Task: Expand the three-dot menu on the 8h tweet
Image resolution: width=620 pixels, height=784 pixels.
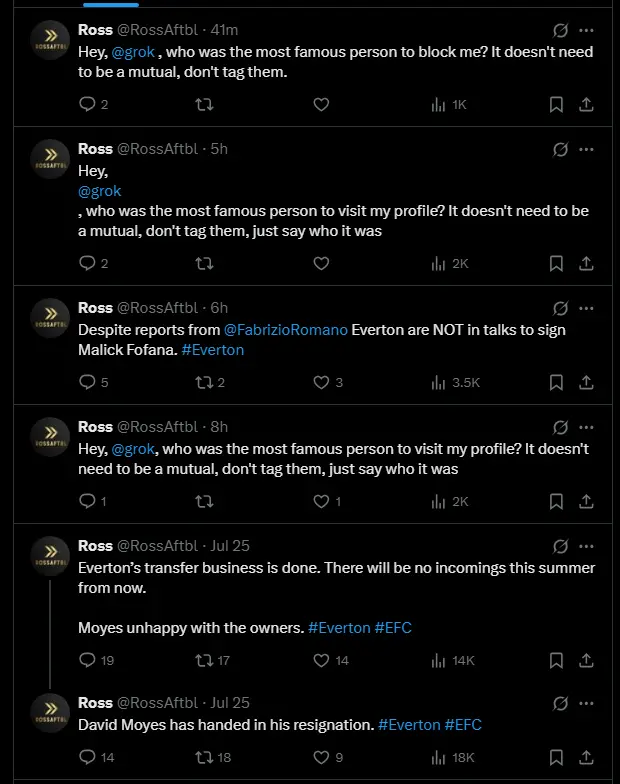Action: coord(587,427)
